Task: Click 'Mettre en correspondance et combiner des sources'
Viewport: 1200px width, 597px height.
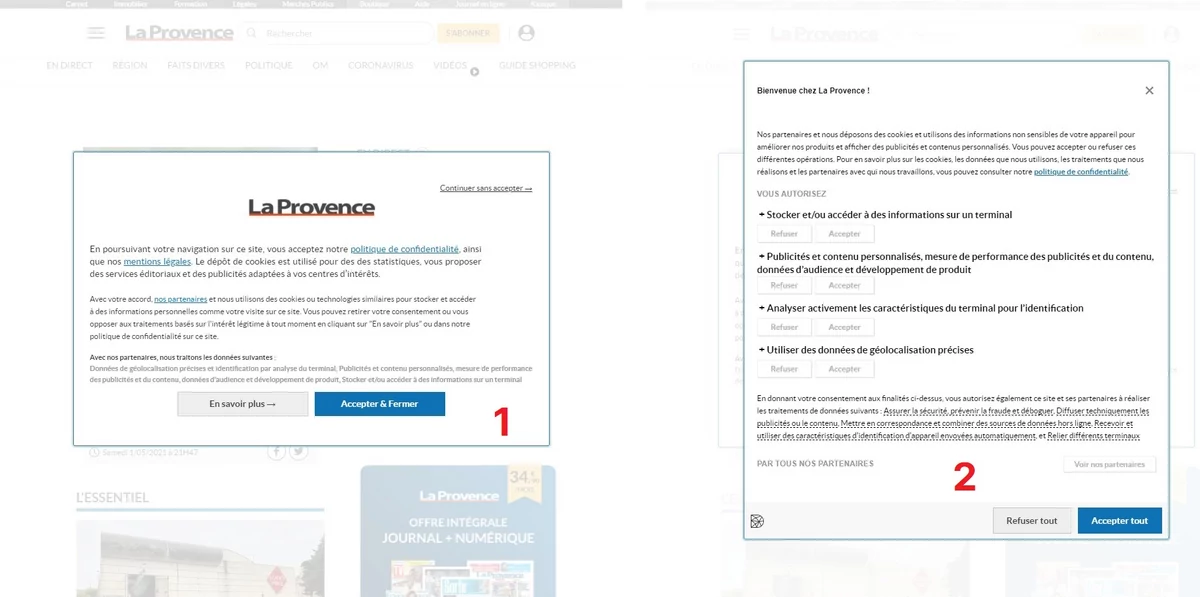Action: pyautogui.click(x=966, y=423)
